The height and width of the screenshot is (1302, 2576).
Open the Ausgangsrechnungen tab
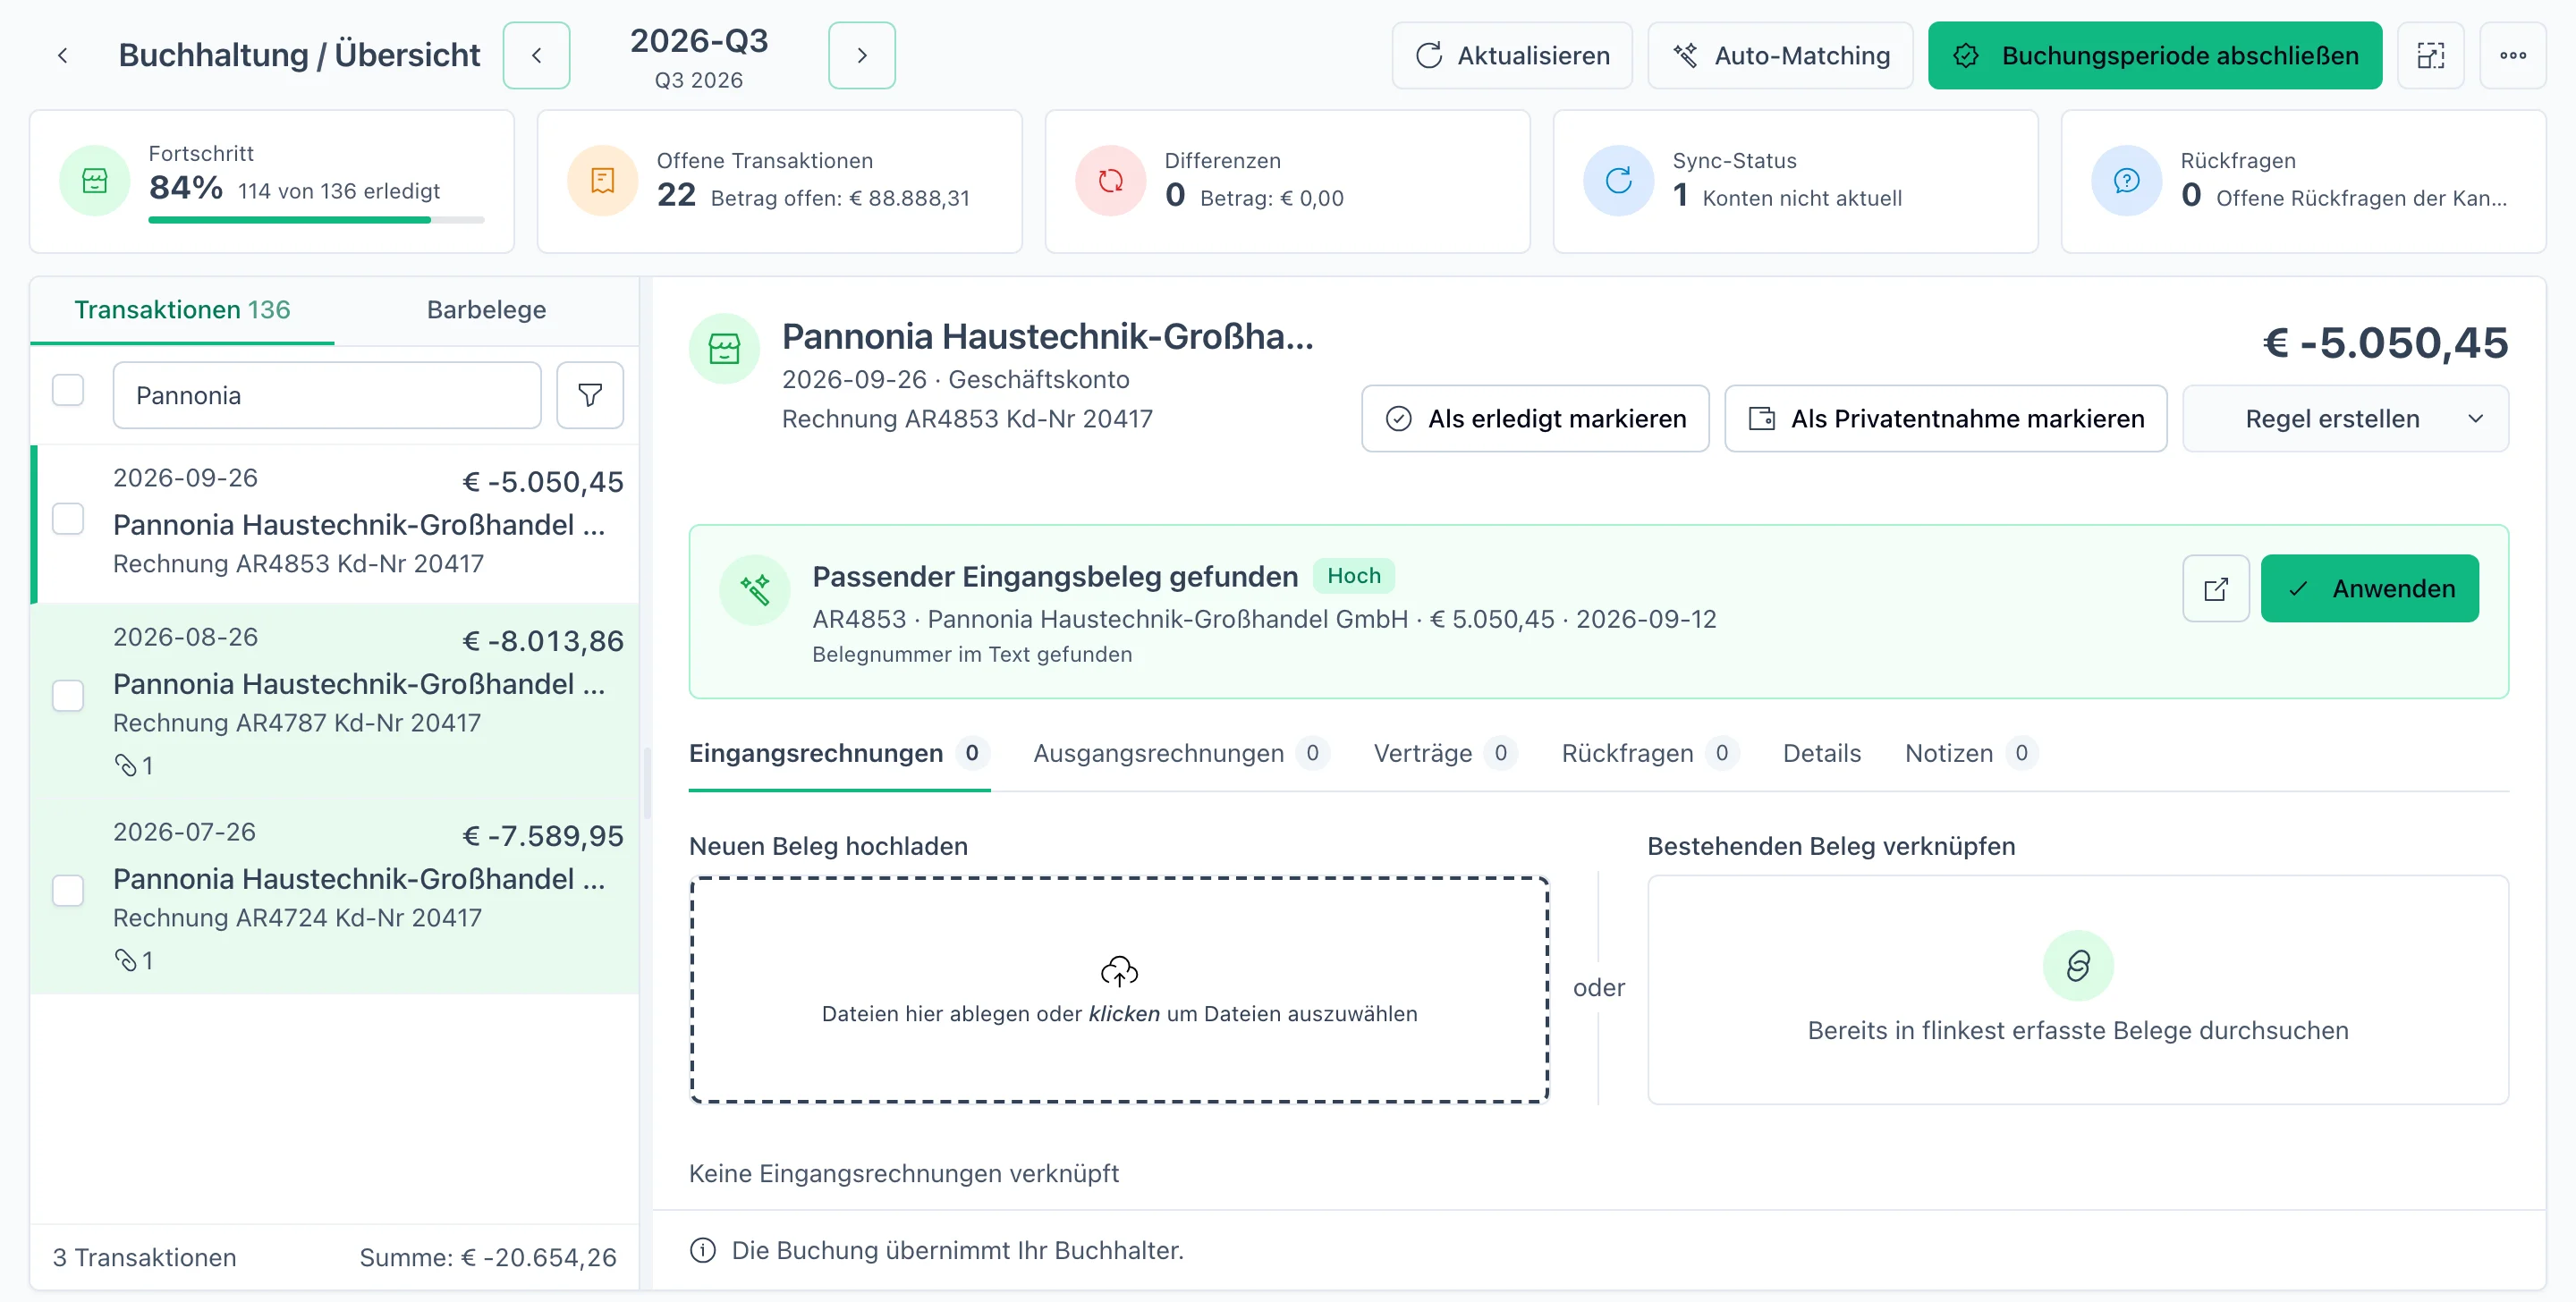point(1181,754)
